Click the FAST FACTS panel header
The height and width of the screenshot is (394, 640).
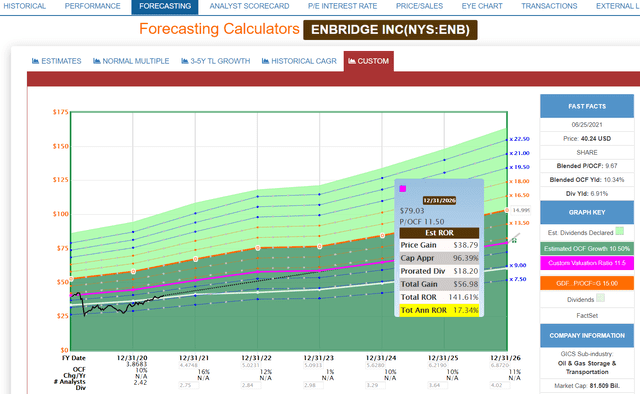[x=587, y=106]
